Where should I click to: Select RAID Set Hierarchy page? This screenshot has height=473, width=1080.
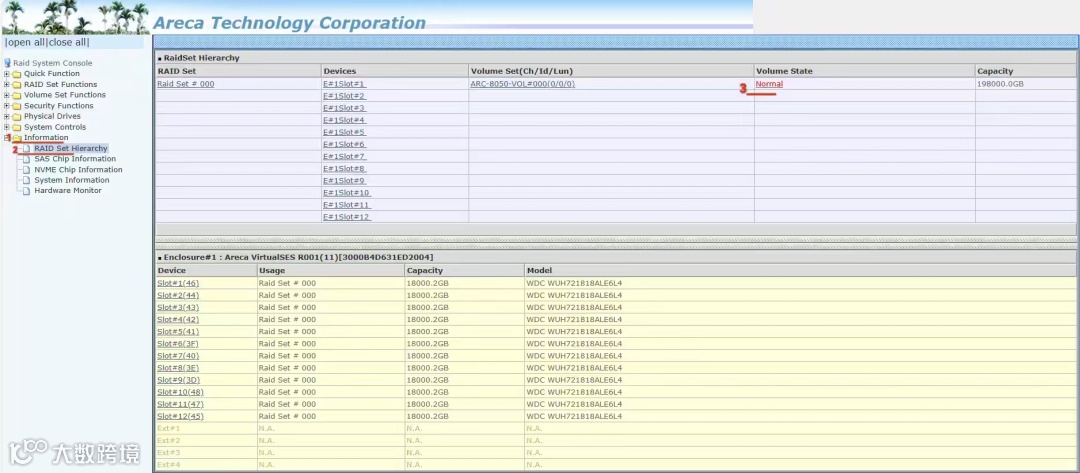tap(71, 149)
